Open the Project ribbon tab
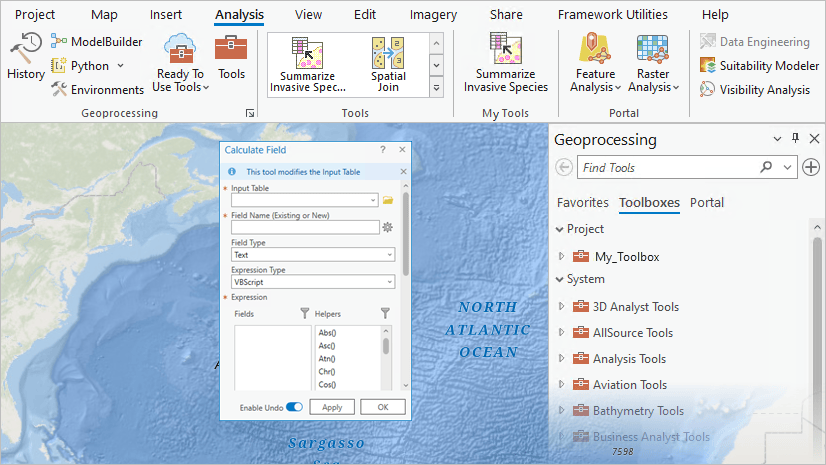This screenshot has height=465, width=826. tap(35, 15)
